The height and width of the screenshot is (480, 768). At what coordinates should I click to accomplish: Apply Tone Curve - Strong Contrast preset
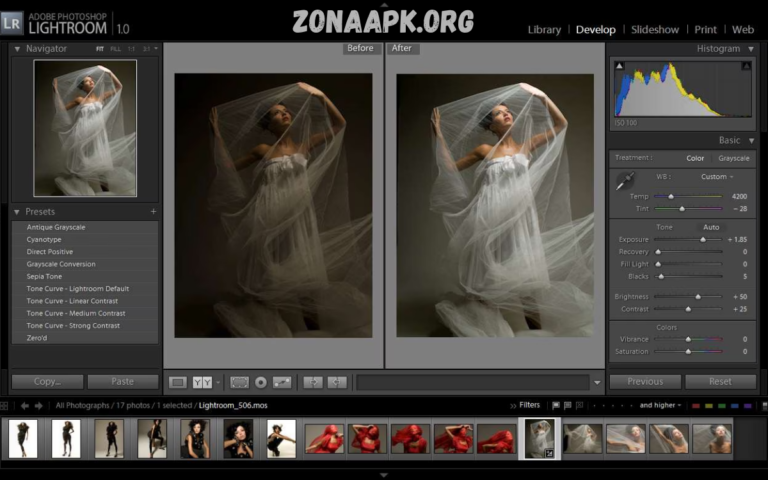[x=85, y=325]
